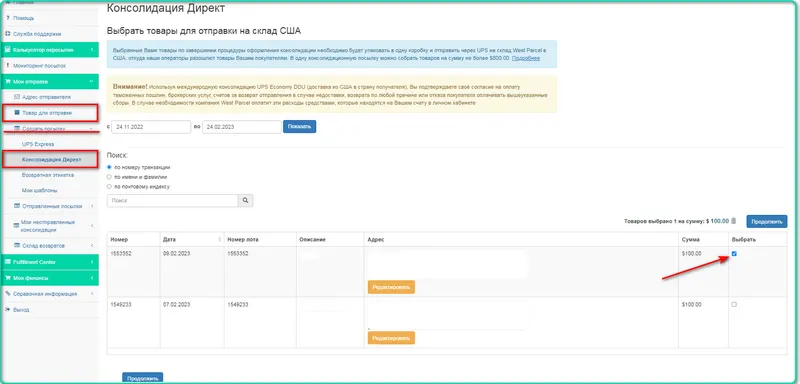800x384 pixels.
Task: Click the icon beside Отправленные посылки
Action: 17,206
